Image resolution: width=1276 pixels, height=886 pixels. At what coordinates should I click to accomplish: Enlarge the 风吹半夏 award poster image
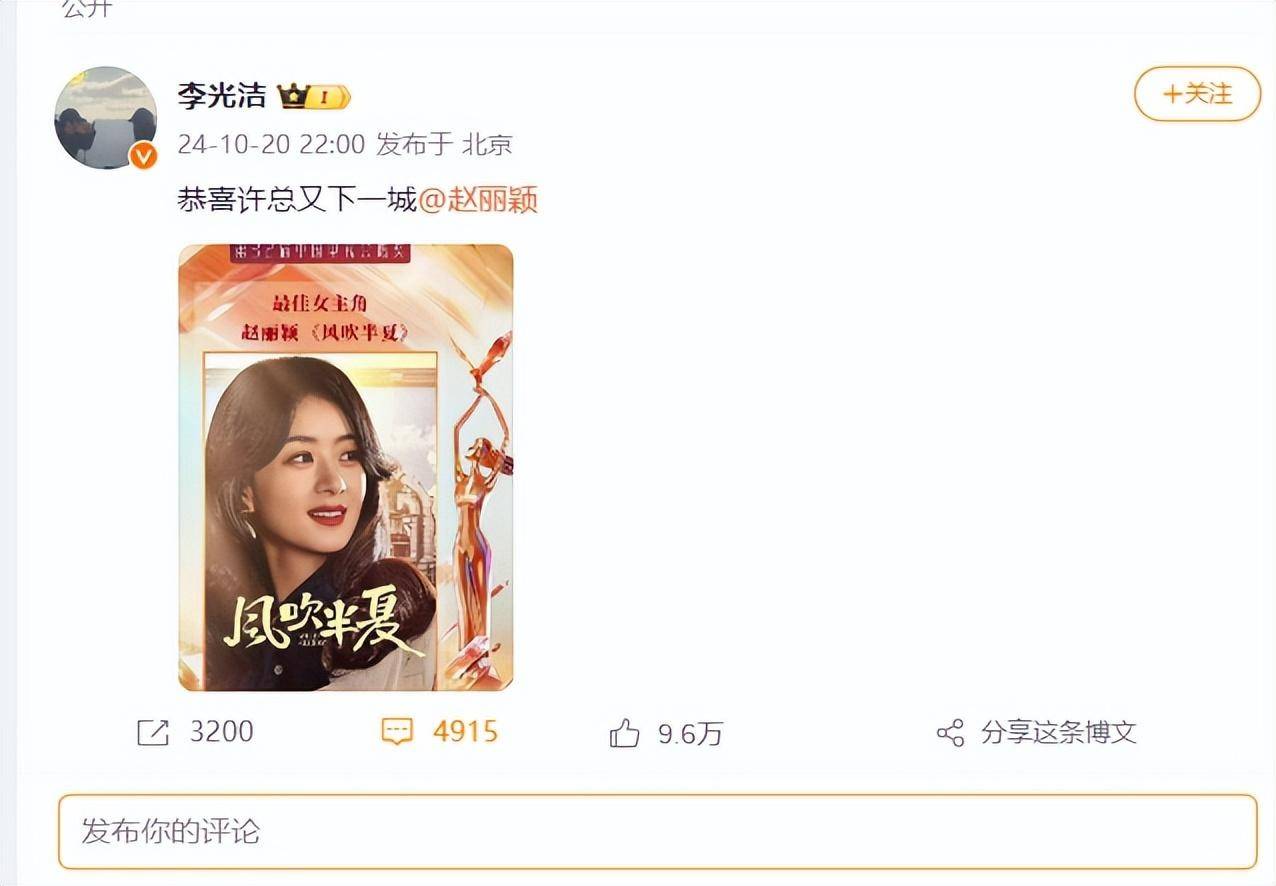tap(346, 467)
